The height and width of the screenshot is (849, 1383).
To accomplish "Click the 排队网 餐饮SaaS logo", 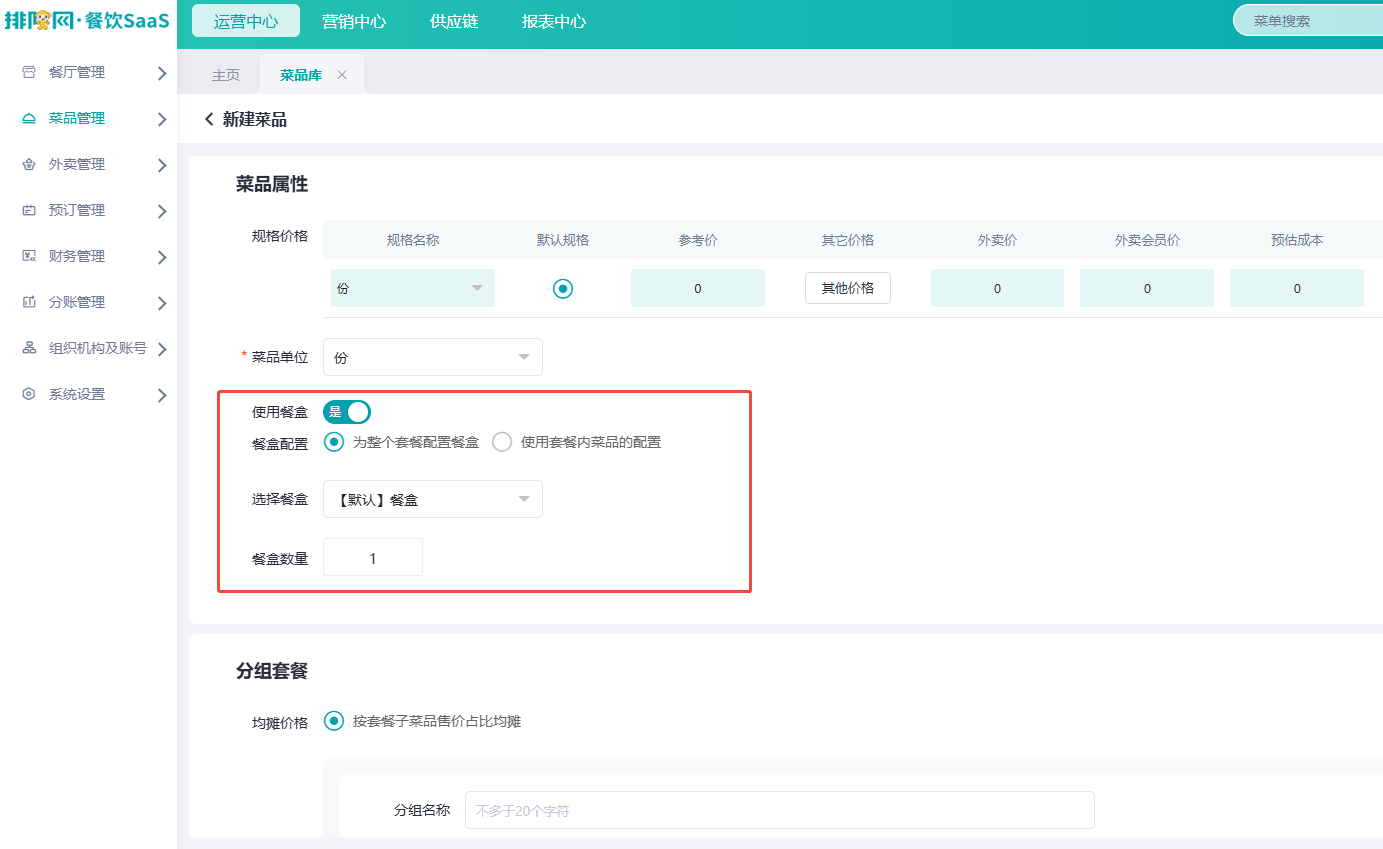I will tap(87, 21).
